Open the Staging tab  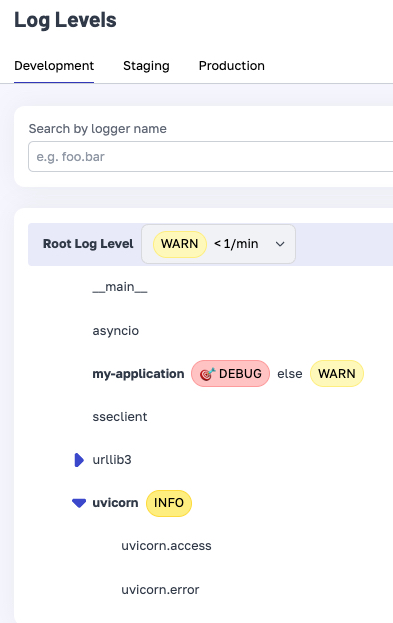pos(146,66)
